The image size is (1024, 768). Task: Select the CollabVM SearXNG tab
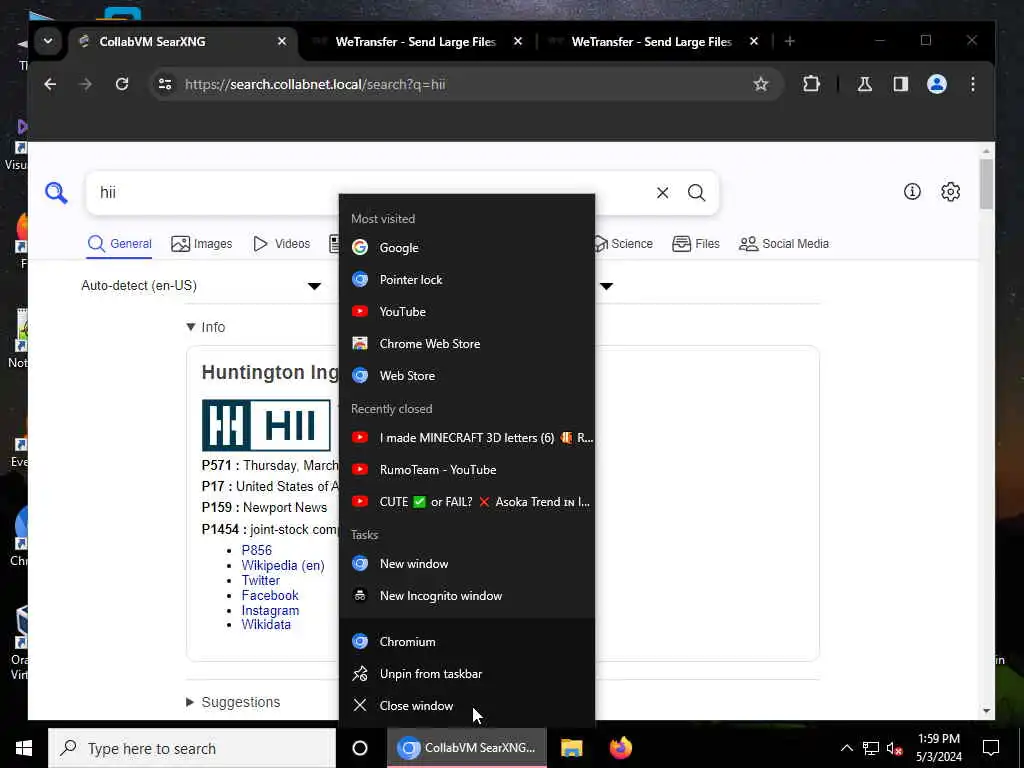[x=182, y=42]
